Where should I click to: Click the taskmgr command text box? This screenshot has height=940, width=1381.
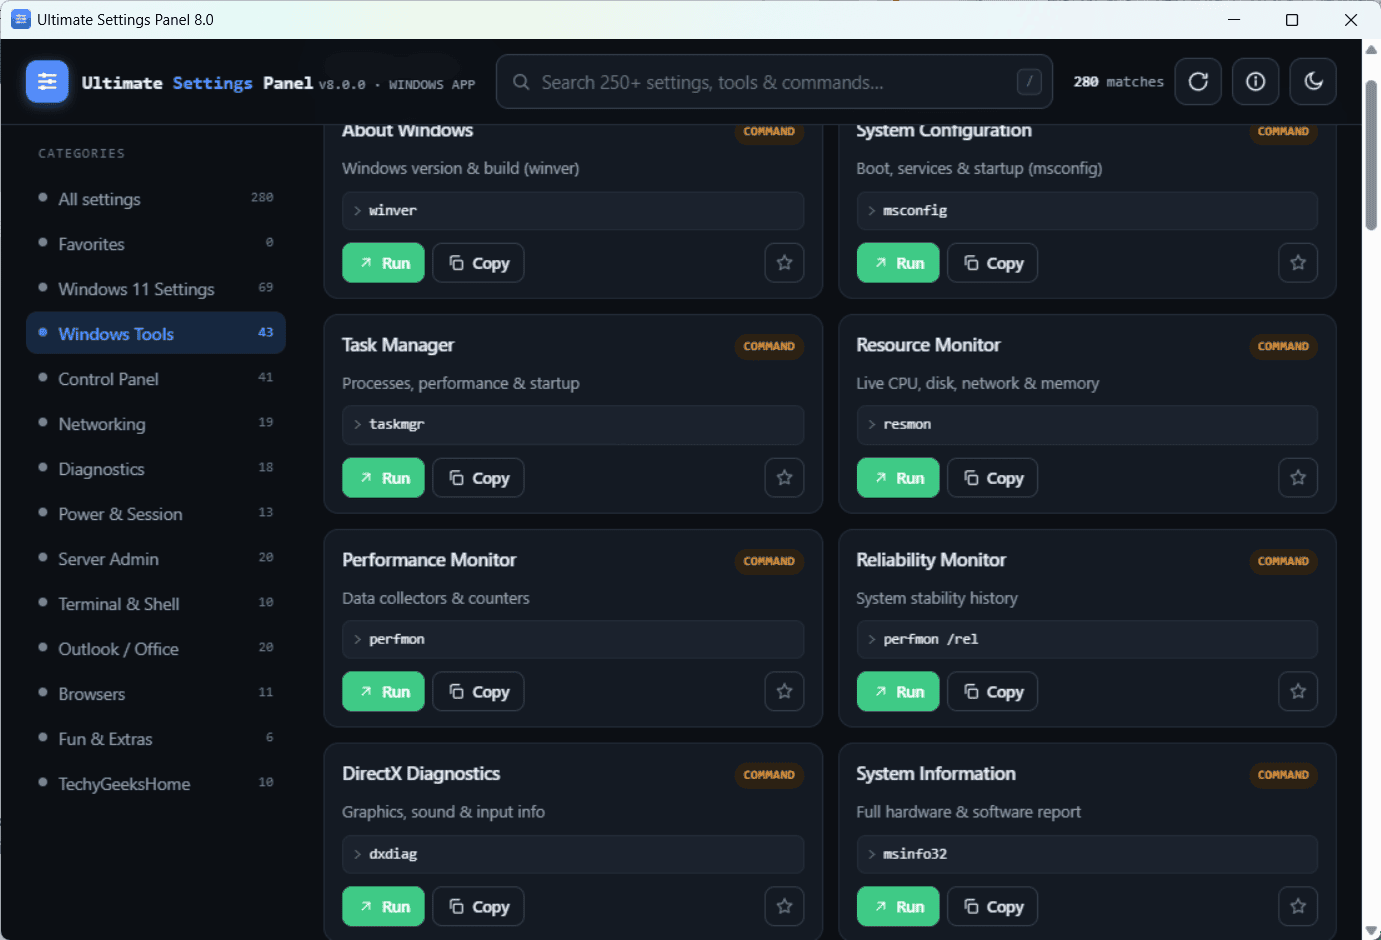point(573,425)
